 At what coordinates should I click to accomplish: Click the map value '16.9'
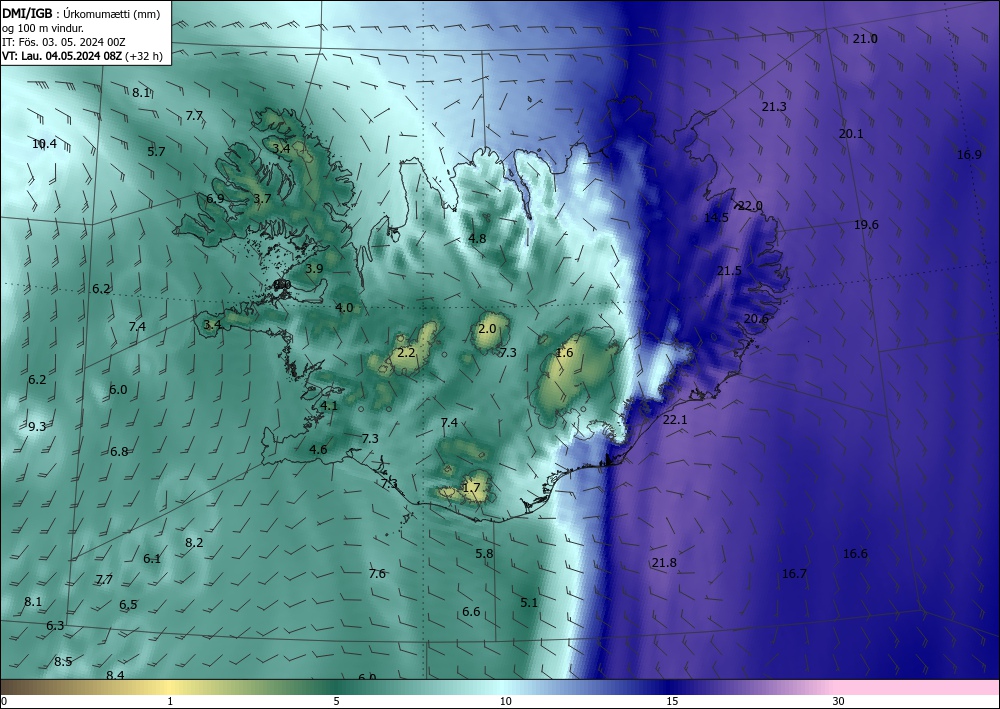pyautogui.click(x=969, y=154)
